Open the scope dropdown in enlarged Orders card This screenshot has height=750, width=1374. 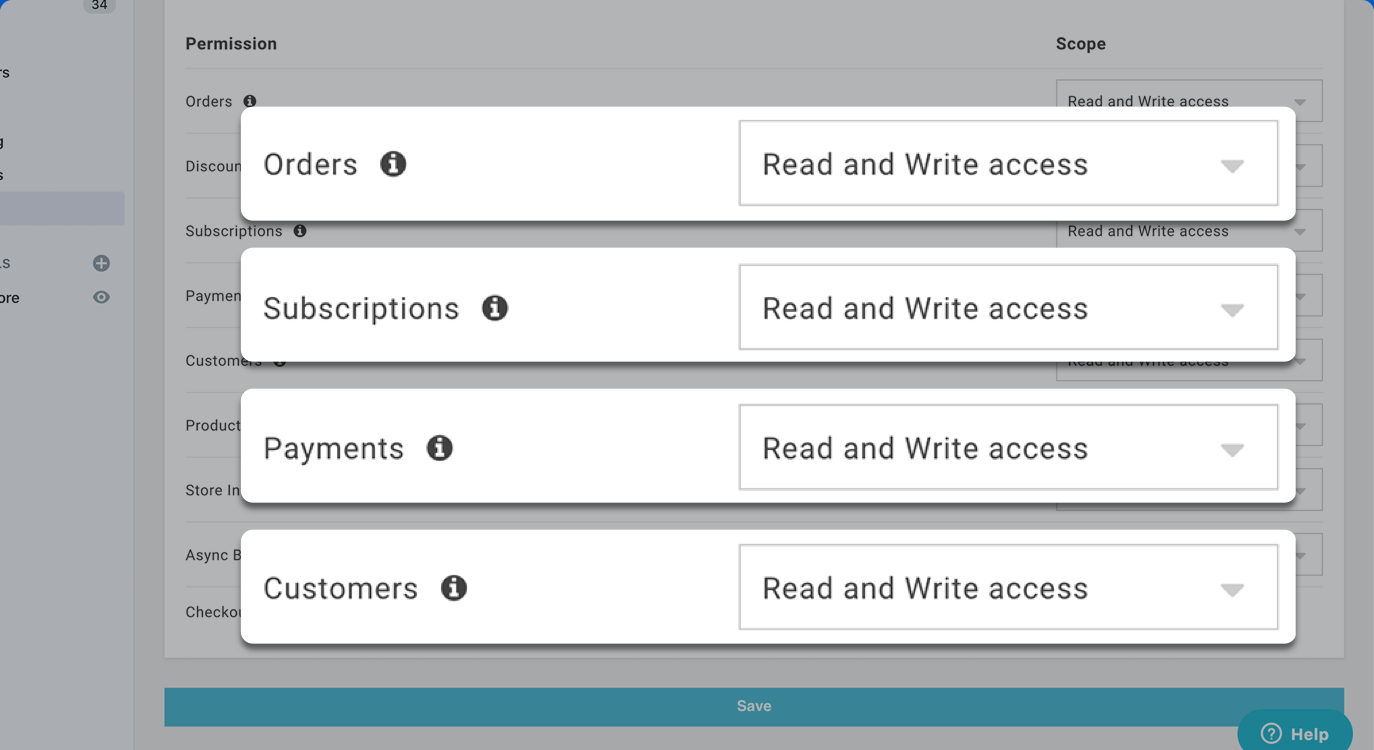(x=1008, y=164)
